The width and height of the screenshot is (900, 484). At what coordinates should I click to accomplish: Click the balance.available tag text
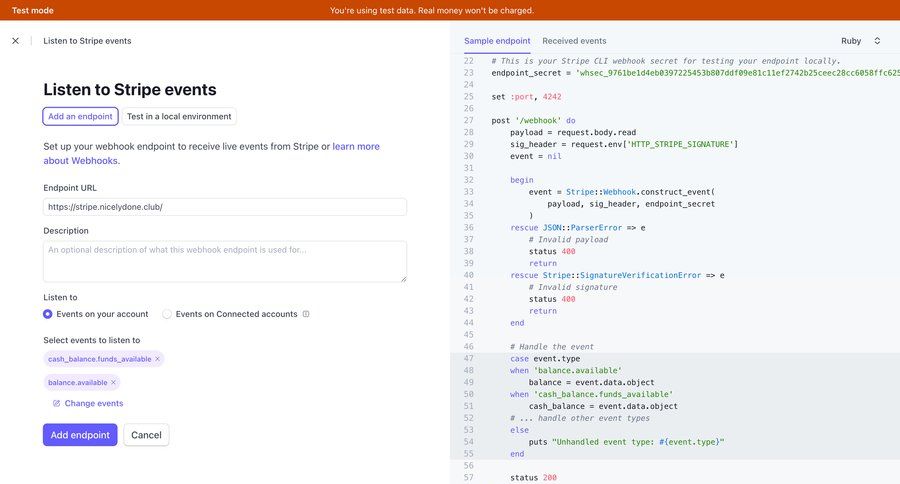pyautogui.click(x=77, y=382)
